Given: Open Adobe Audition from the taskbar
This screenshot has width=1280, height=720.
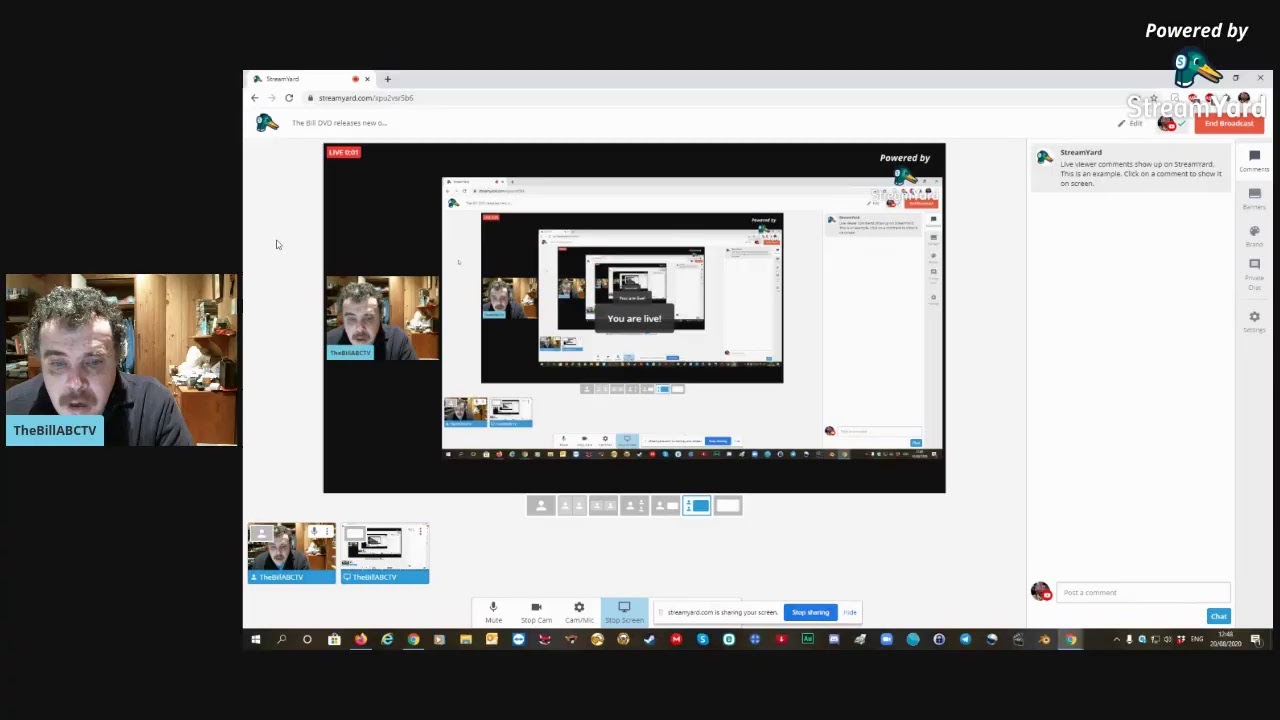Looking at the screenshot, I should click(x=807, y=640).
